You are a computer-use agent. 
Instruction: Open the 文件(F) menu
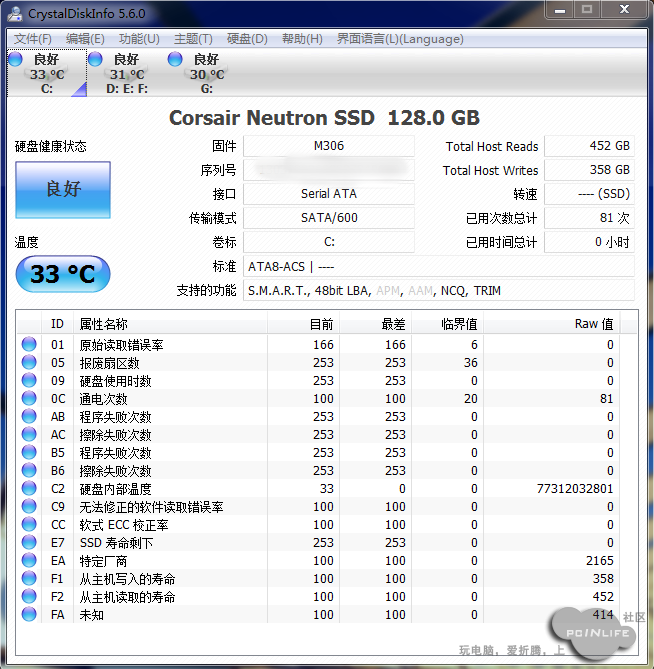[32, 39]
